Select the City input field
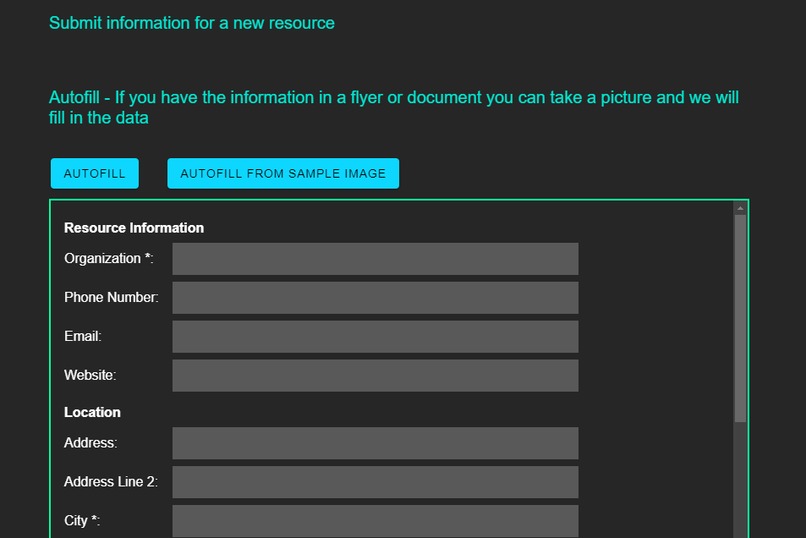 [375, 521]
